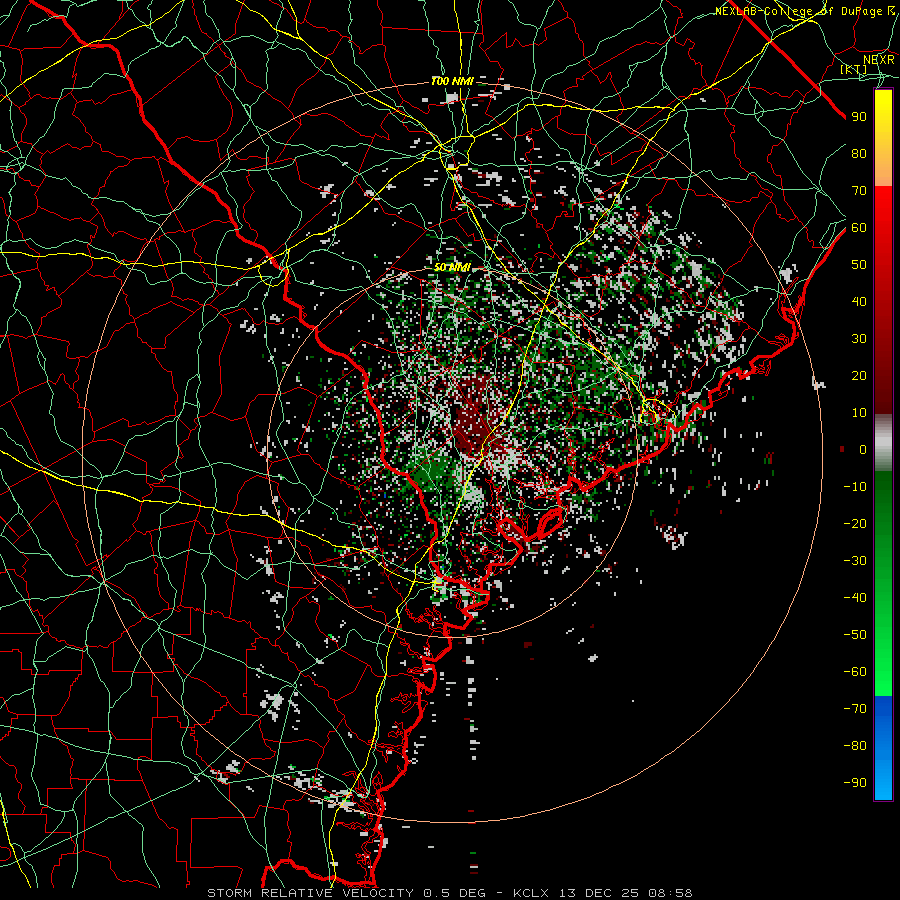Click the NEXR label above the scale
The height and width of the screenshot is (900, 900).
[879, 59]
